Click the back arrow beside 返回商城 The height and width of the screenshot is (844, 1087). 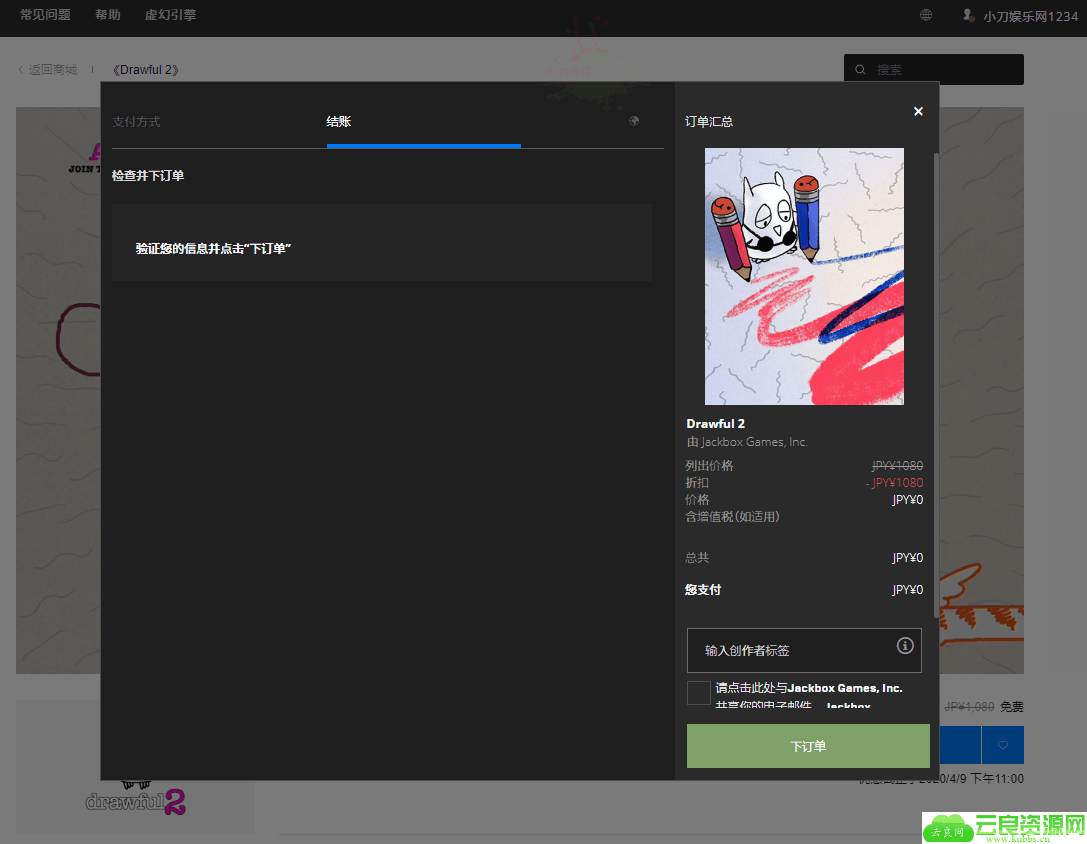click(21, 70)
